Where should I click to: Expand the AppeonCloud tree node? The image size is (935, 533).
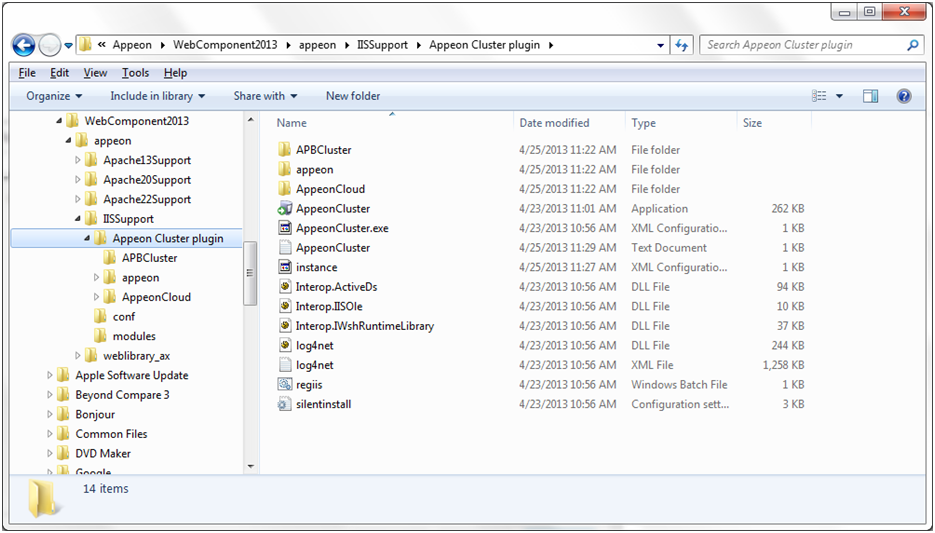(x=97, y=297)
